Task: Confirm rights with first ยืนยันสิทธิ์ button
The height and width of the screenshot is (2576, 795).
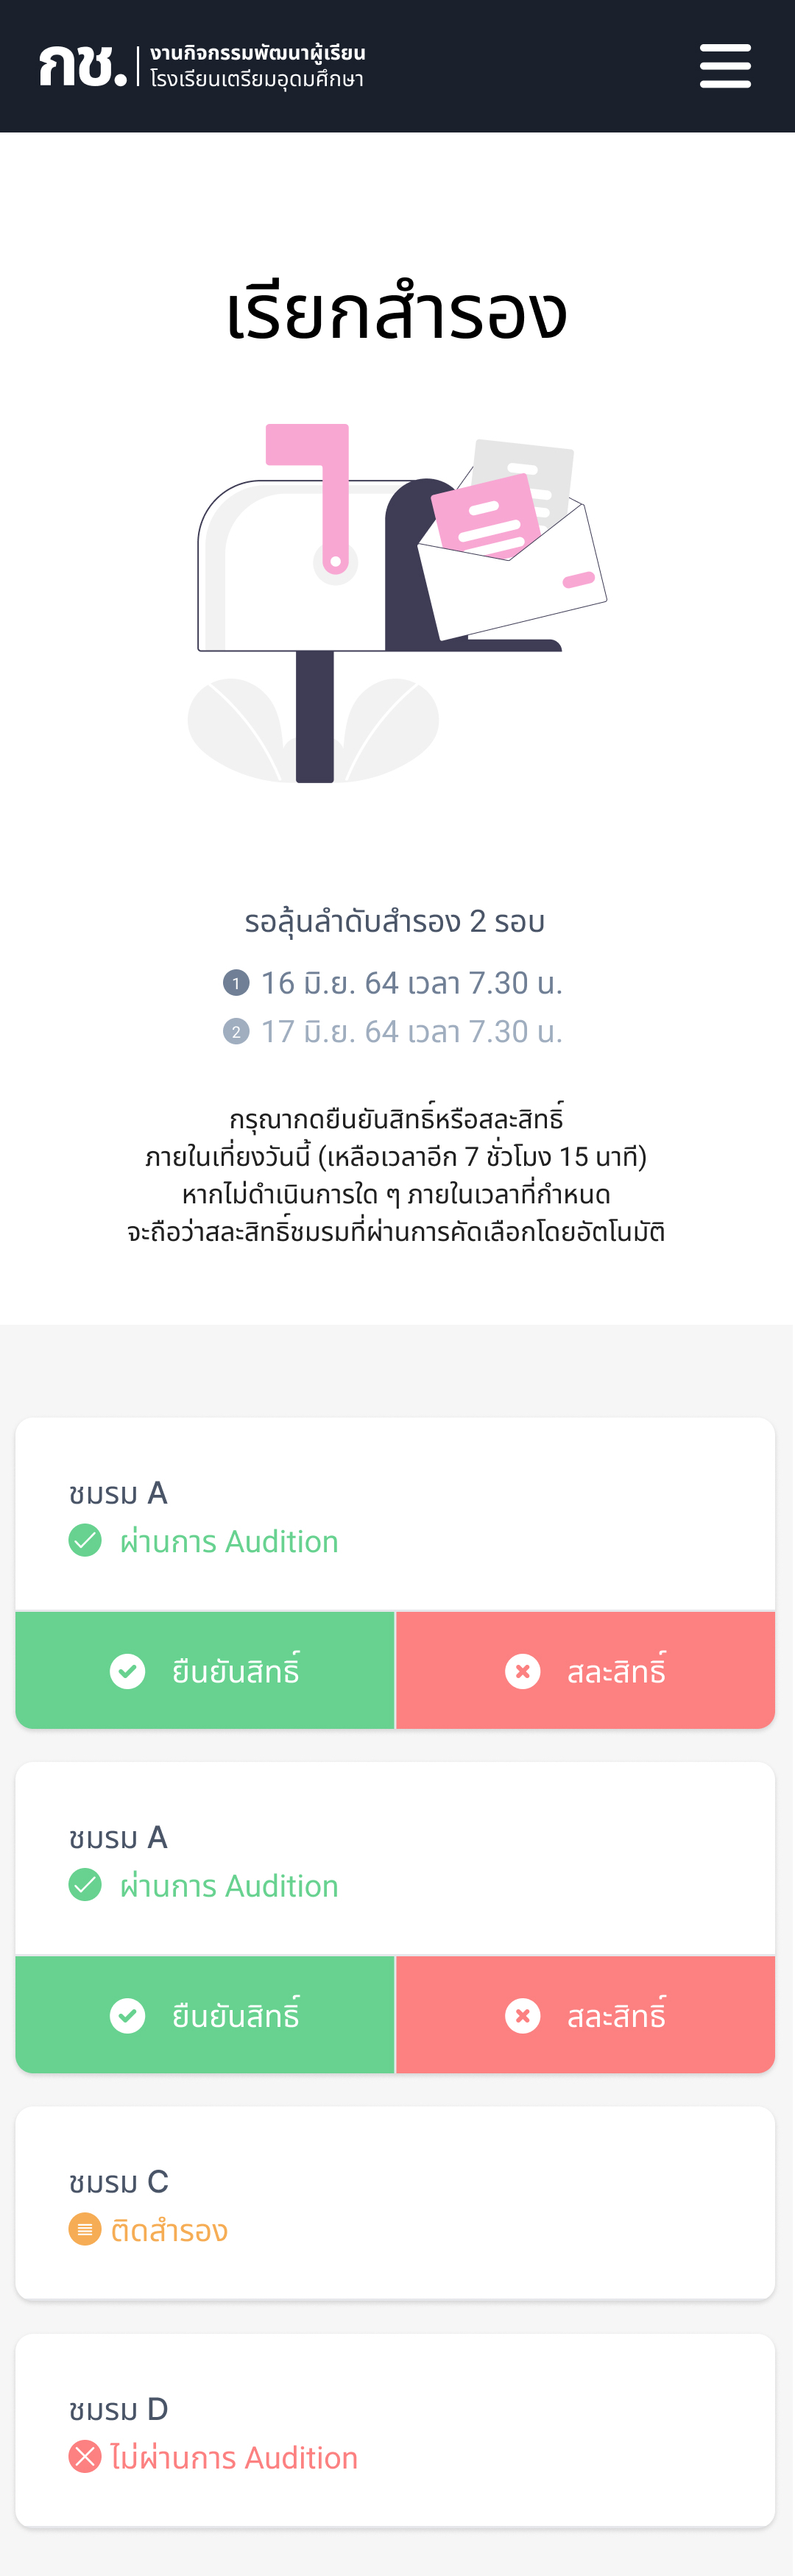Action: pos(205,1670)
